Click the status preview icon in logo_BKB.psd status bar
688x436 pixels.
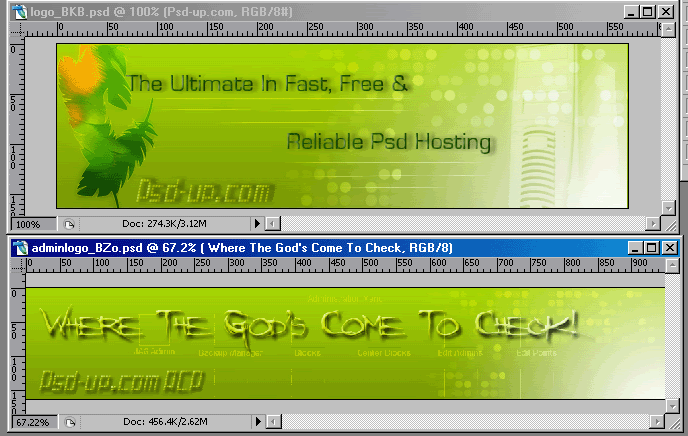pyautogui.click(x=69, y=225)
